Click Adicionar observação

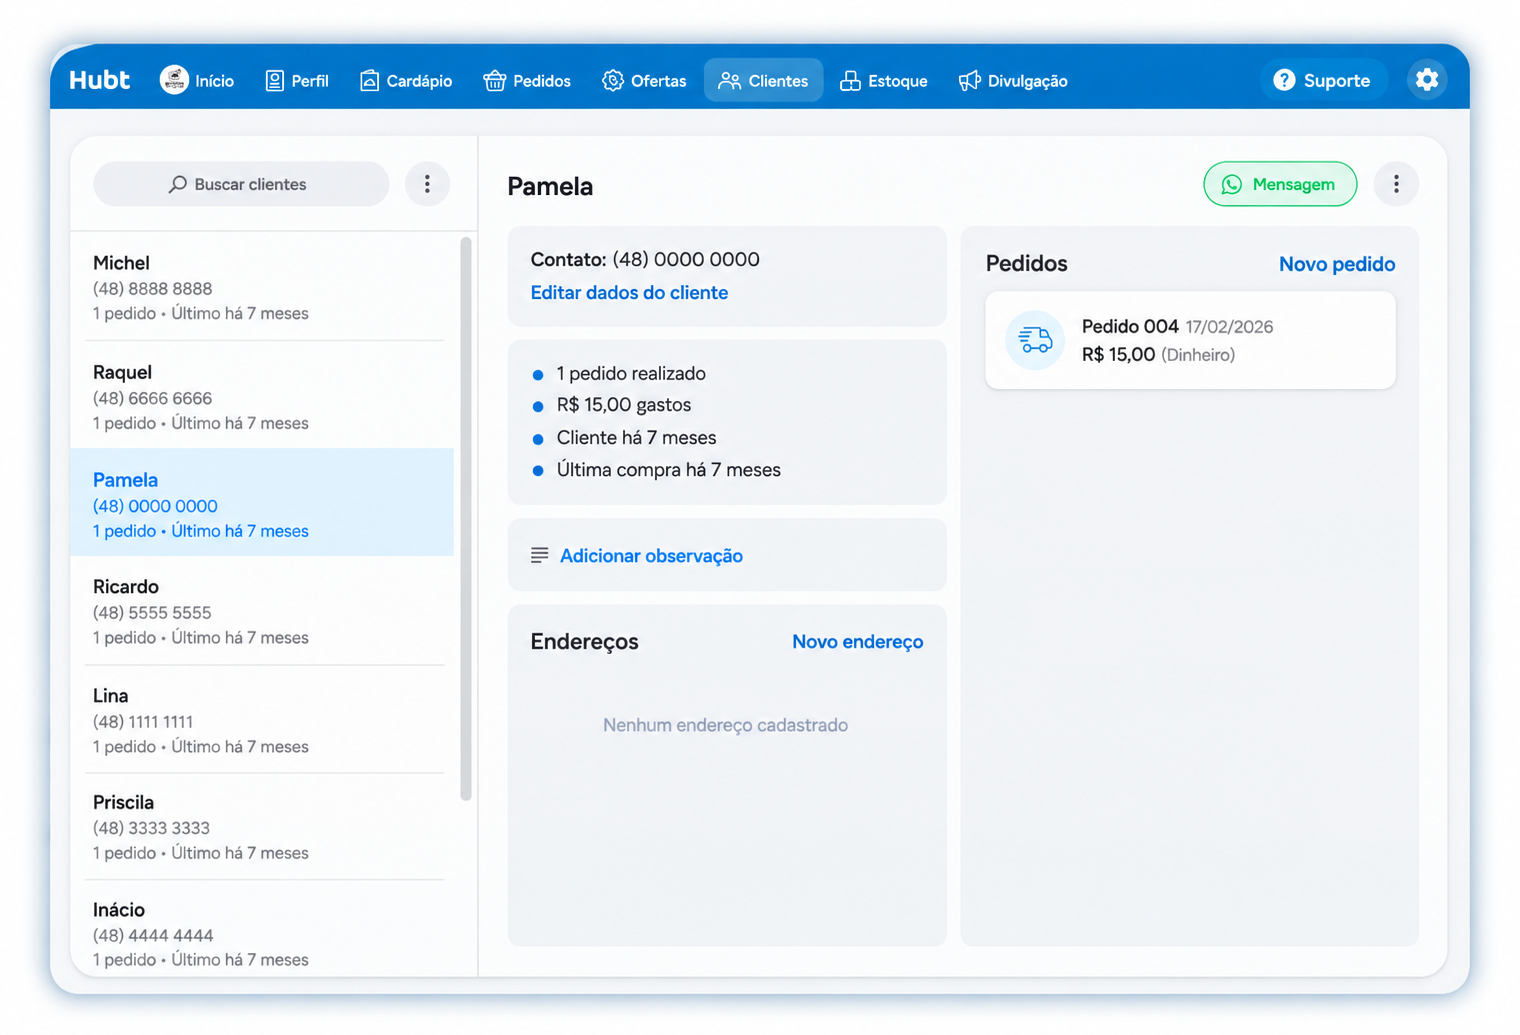coord(651,556)
